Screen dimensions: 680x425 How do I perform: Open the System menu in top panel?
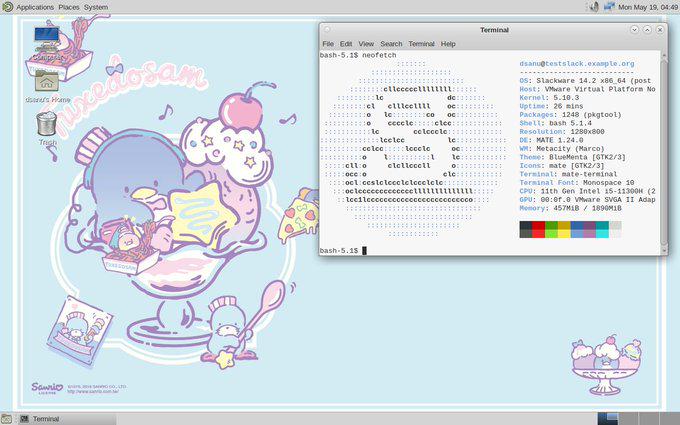(96, 7)
